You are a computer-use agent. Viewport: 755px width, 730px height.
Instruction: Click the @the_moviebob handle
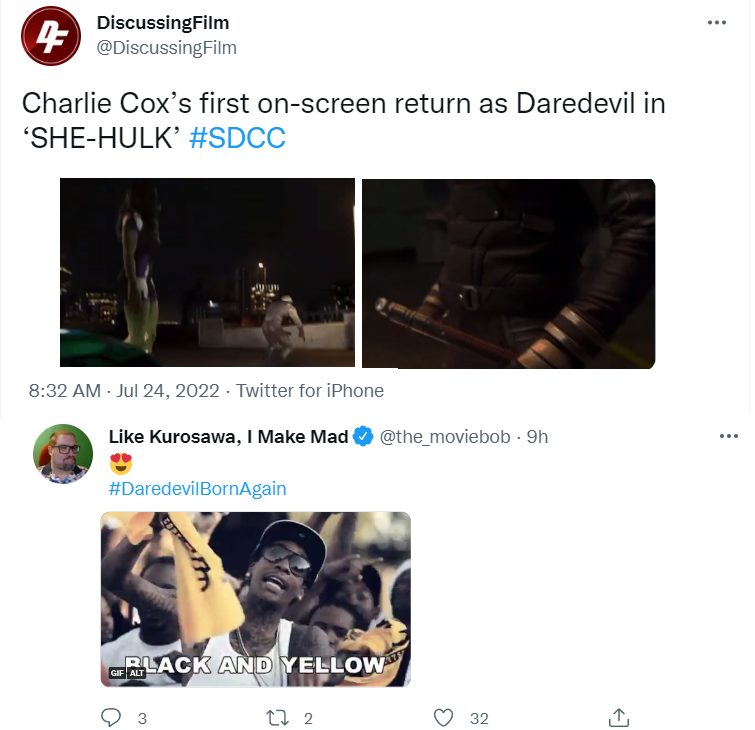click(x=445, y=437)
